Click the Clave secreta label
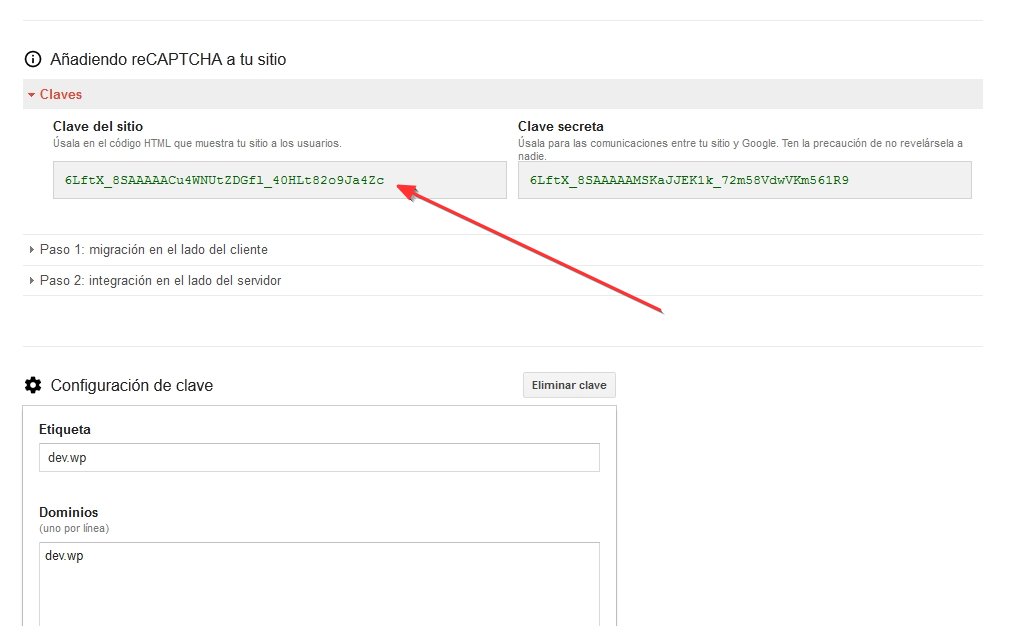 tap(561, 126)
